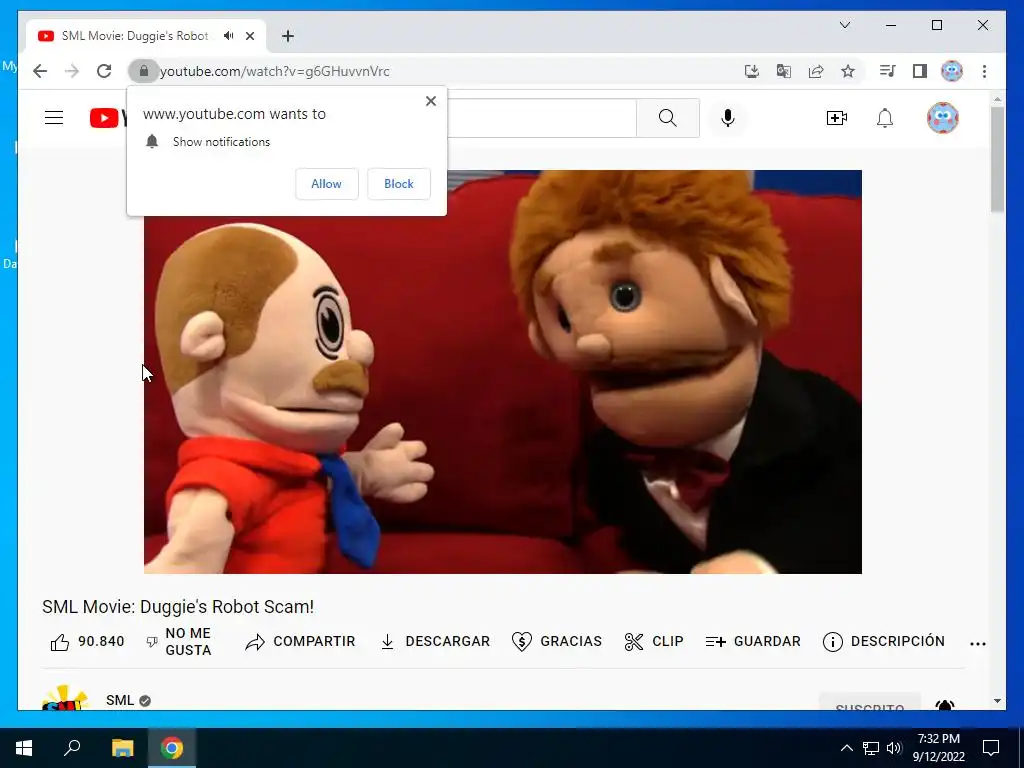Open Windows Action Center notifications

tap(991, 748)
